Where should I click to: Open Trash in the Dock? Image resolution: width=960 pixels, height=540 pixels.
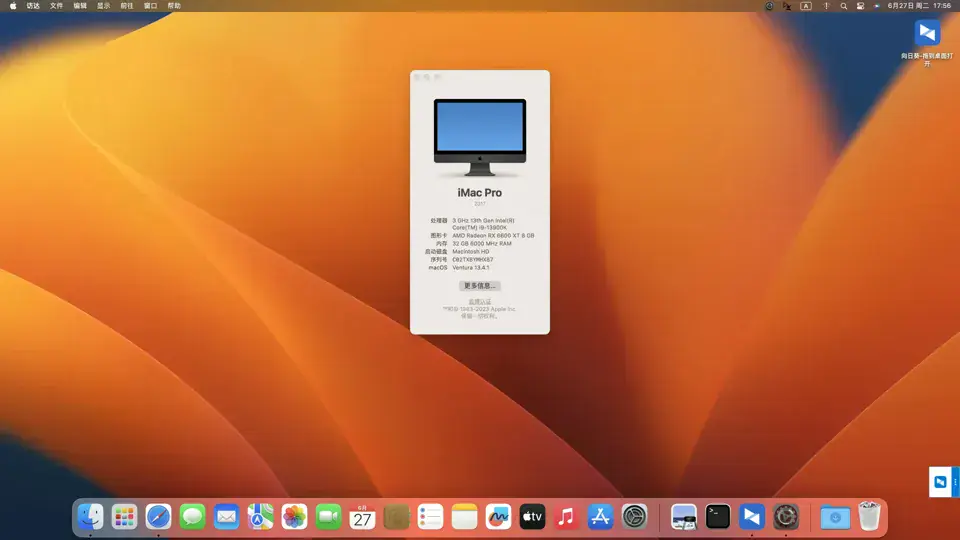point(869,517)
